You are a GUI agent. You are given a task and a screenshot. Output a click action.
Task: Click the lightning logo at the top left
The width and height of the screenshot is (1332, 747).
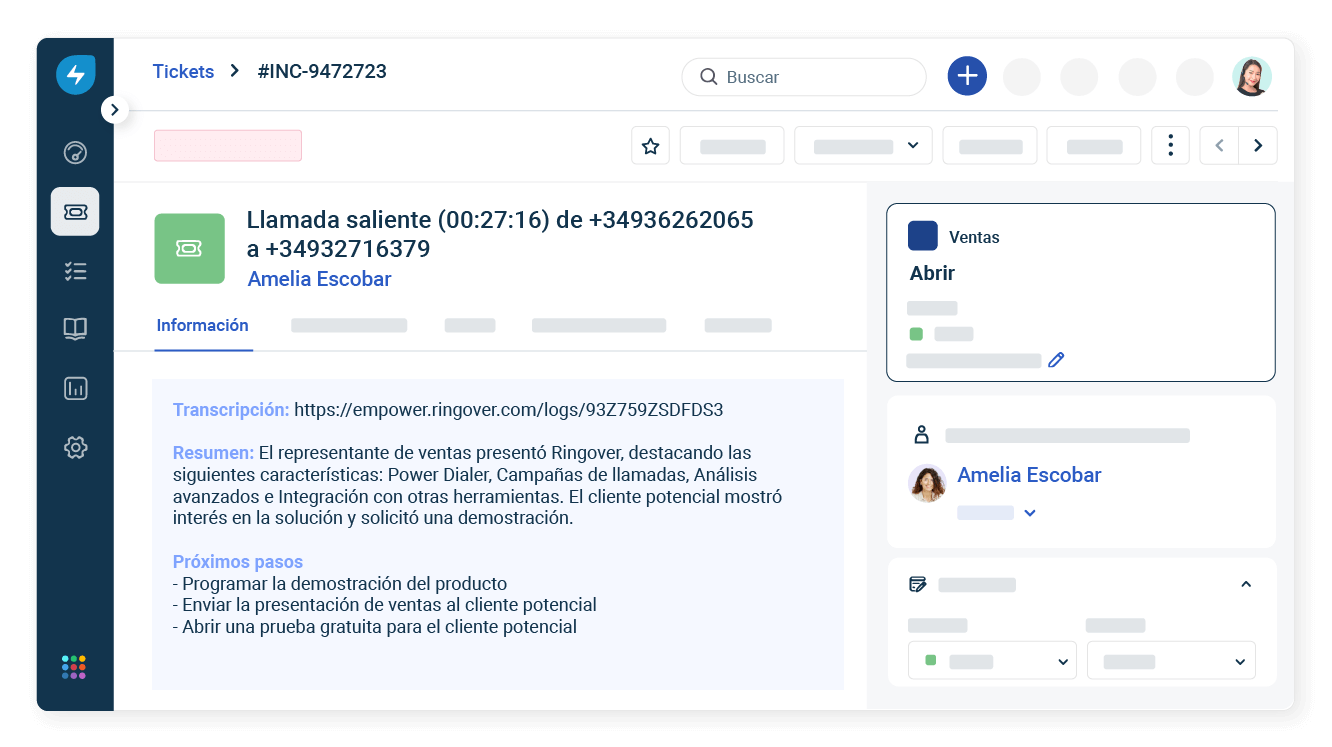[75, 74]
